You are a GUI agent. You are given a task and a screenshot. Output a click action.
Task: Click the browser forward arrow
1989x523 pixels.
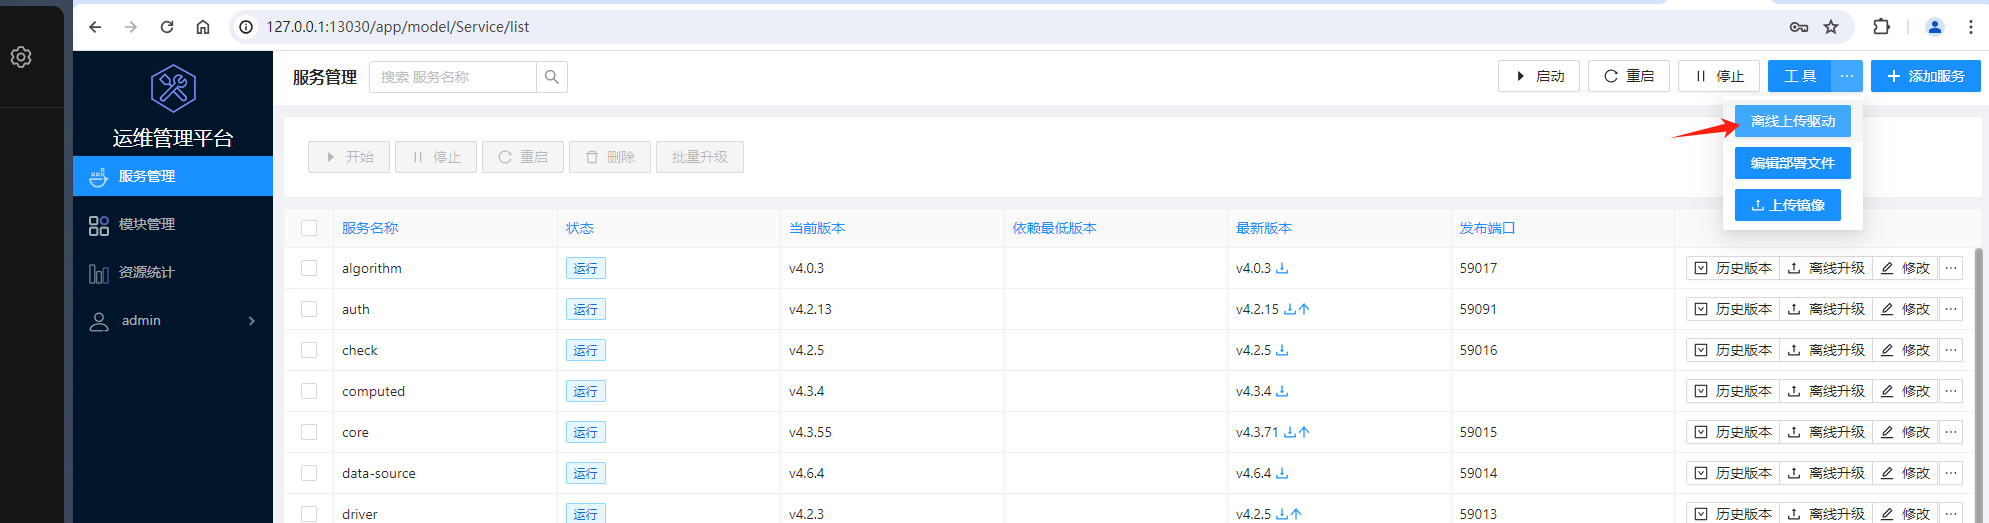(x=131, y=27)
